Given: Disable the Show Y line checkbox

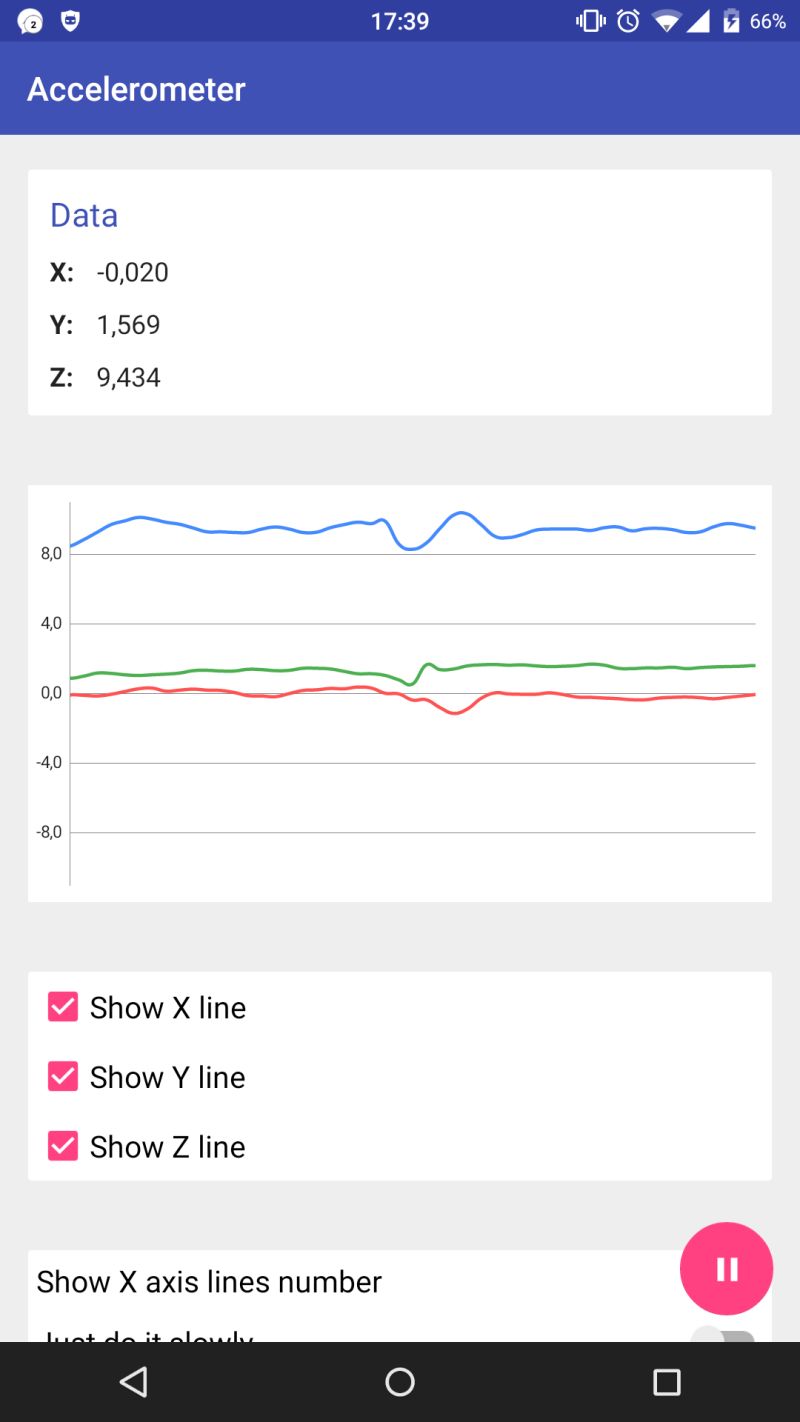Looking at the screenshot, I should (63, 1077).
